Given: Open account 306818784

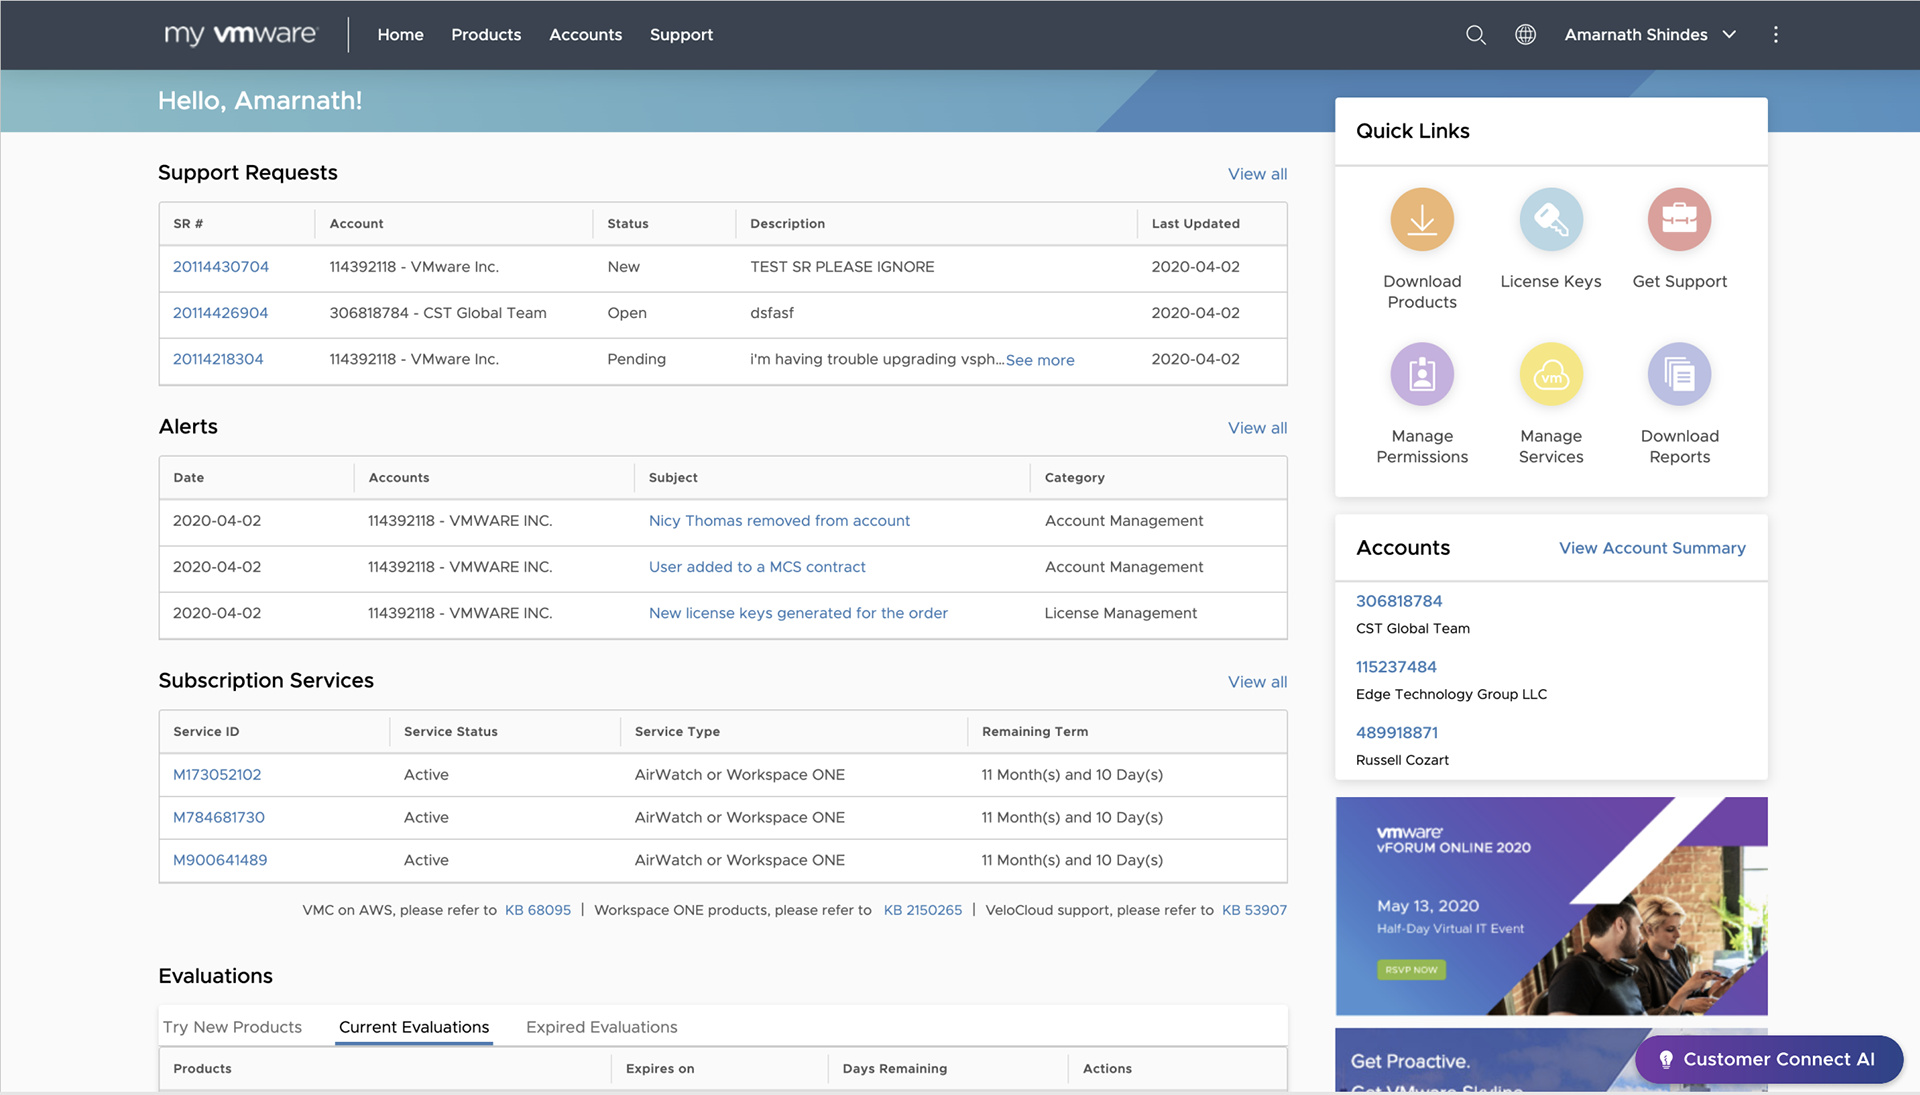Looking at the screenshot, I should click(x=1399, y=601).
